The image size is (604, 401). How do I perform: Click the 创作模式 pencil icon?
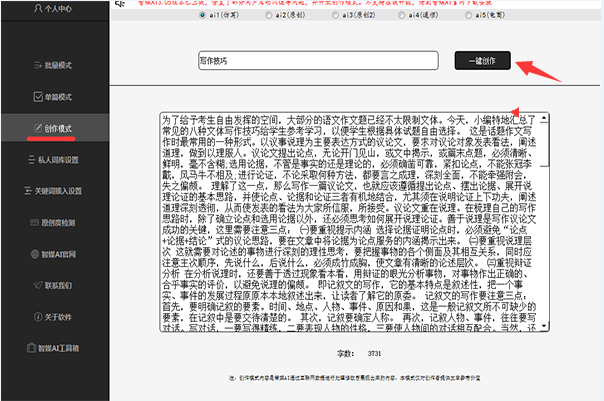point(38,128)
